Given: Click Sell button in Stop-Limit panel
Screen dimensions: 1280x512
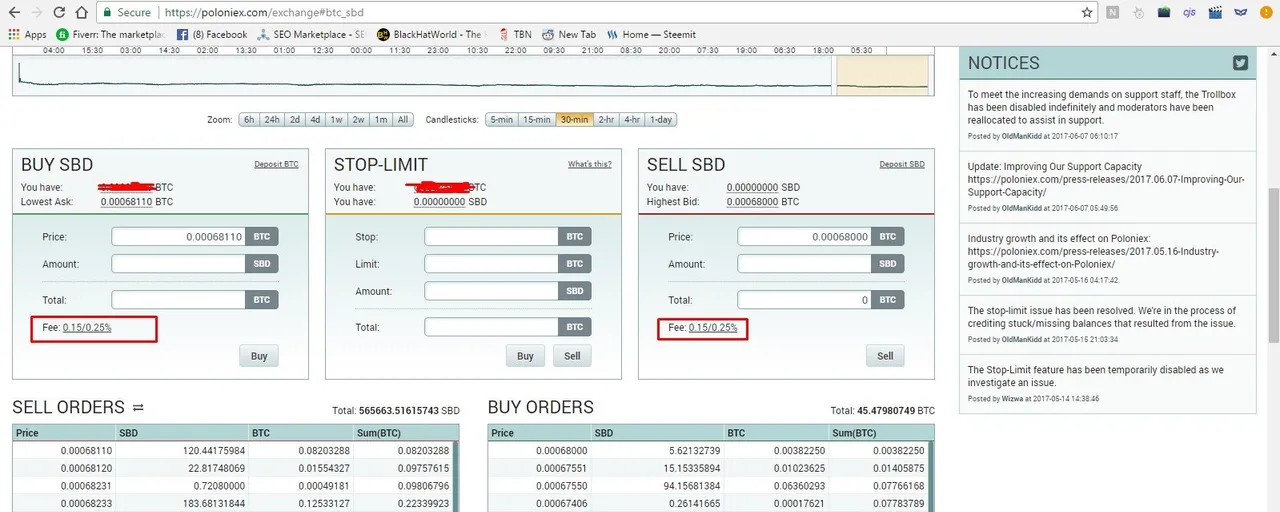Looking at the screenshot, I should [x=572, y=355].
